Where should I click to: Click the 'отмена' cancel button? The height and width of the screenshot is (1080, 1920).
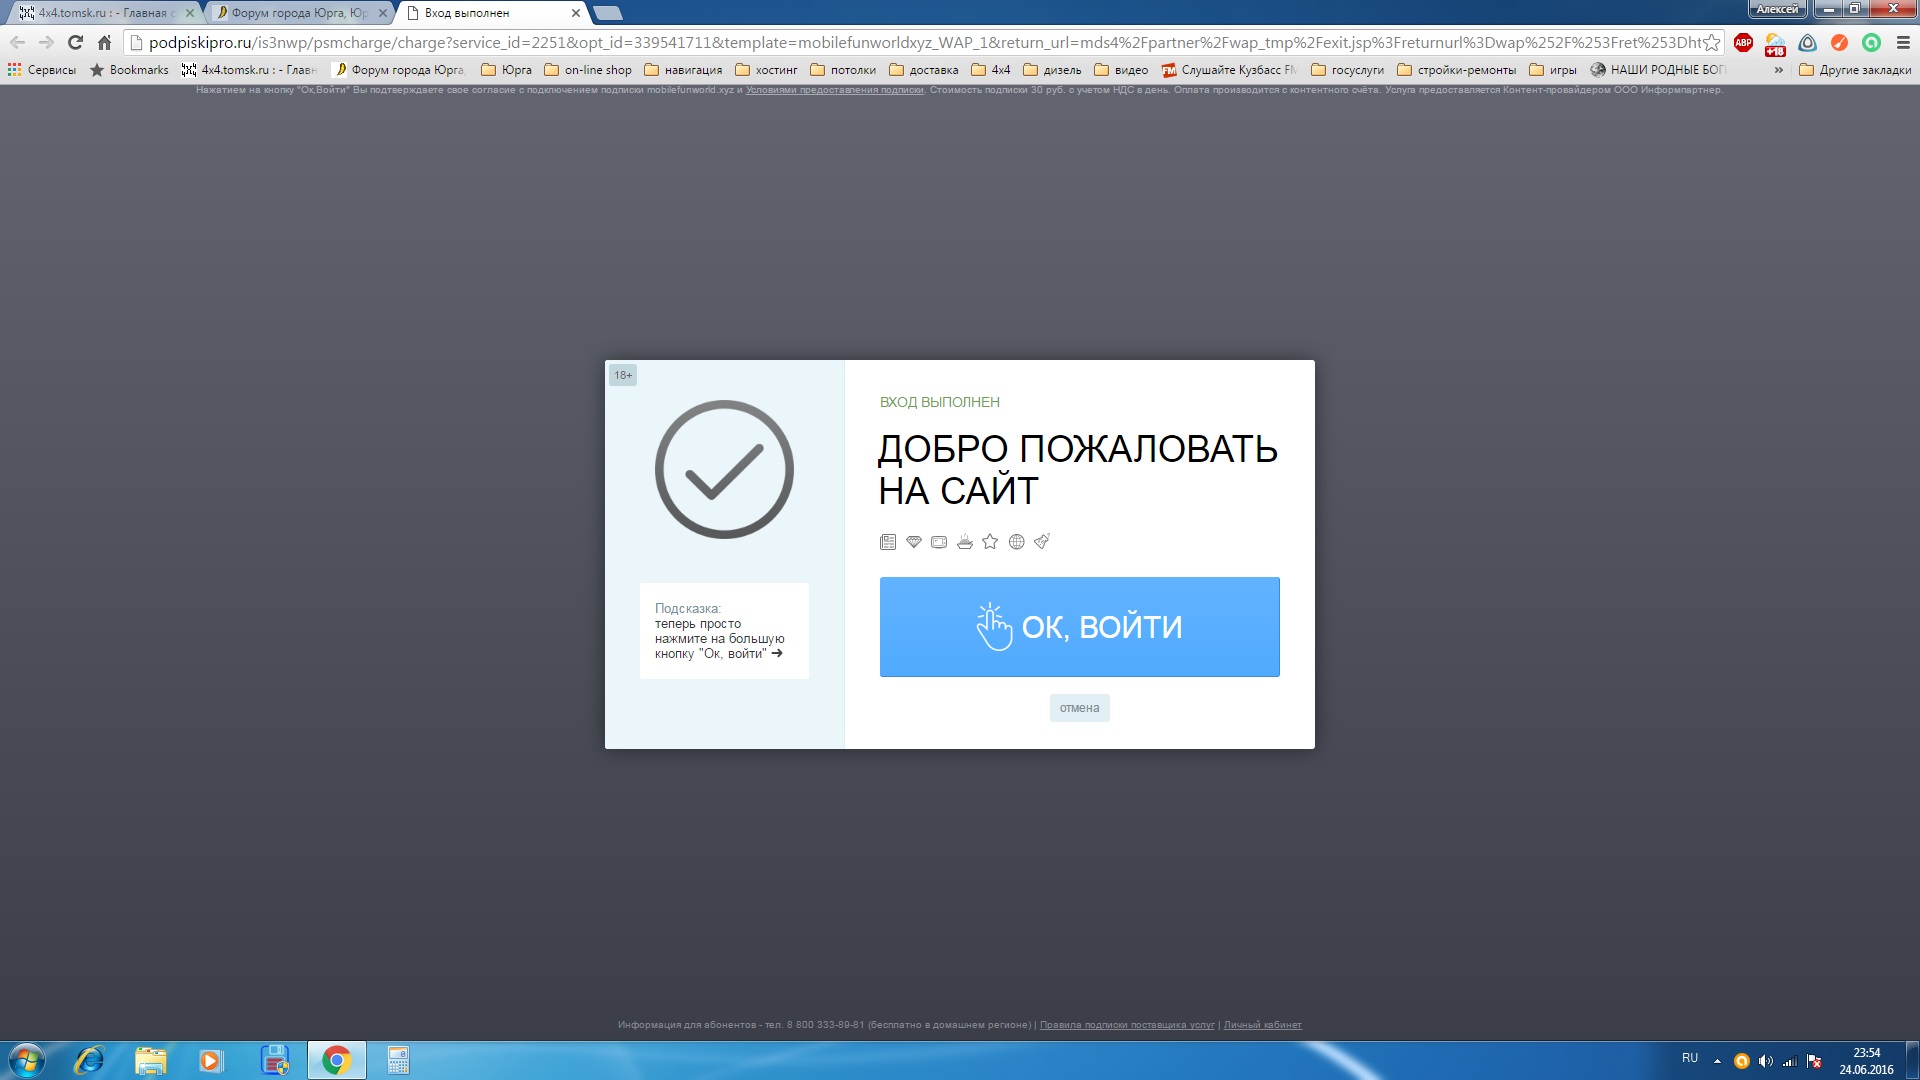tap(1079, 708)
